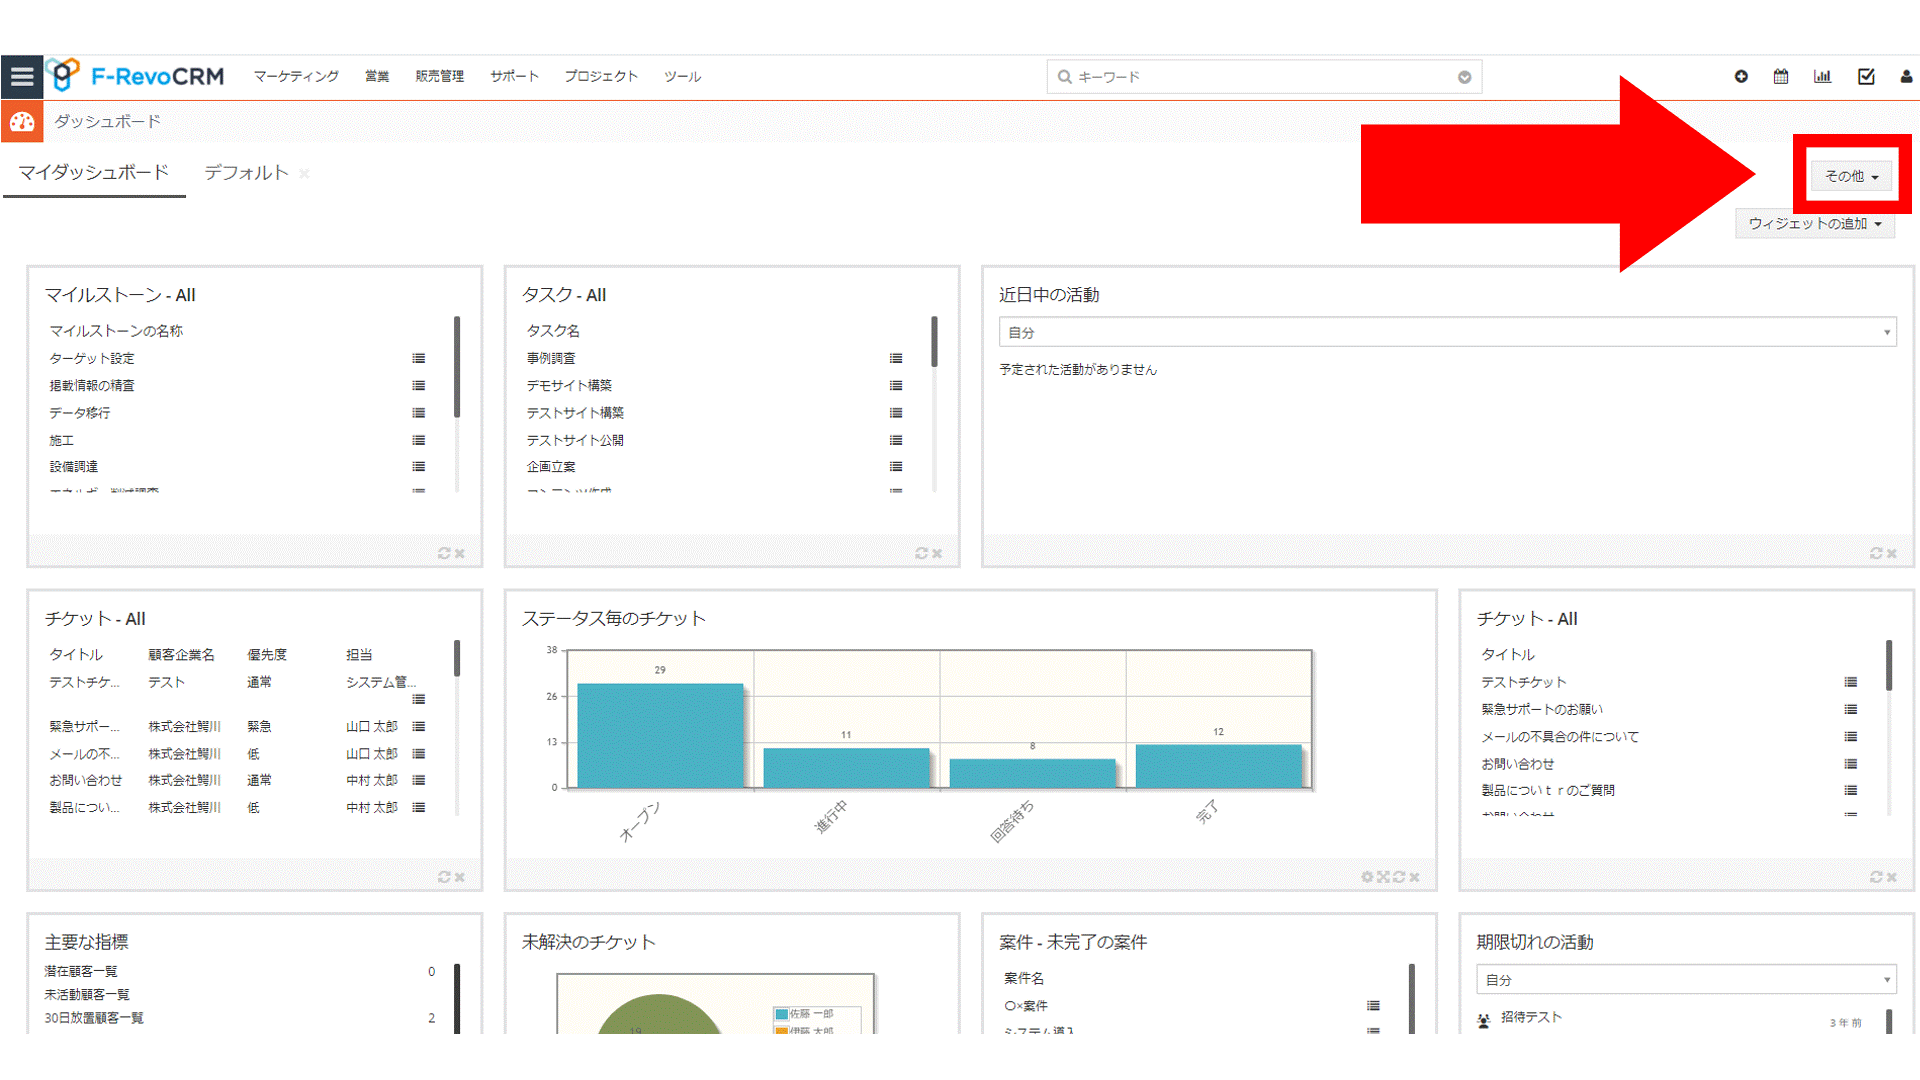Remove the ステータス毎のチケット widget
Viewport: 1920px width, 1080px height.
[1414, 877]
